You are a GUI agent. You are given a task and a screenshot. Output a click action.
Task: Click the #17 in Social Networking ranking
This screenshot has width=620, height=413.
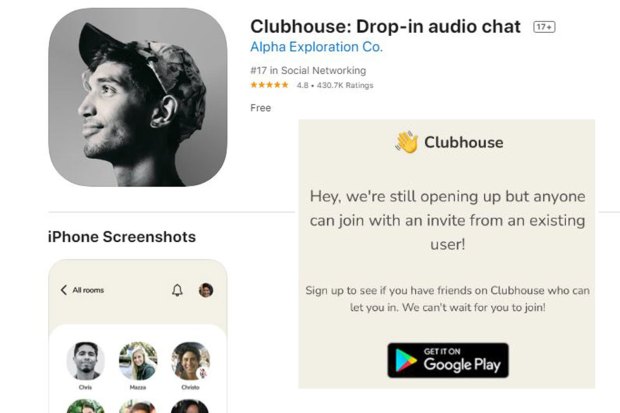(308, 70)
